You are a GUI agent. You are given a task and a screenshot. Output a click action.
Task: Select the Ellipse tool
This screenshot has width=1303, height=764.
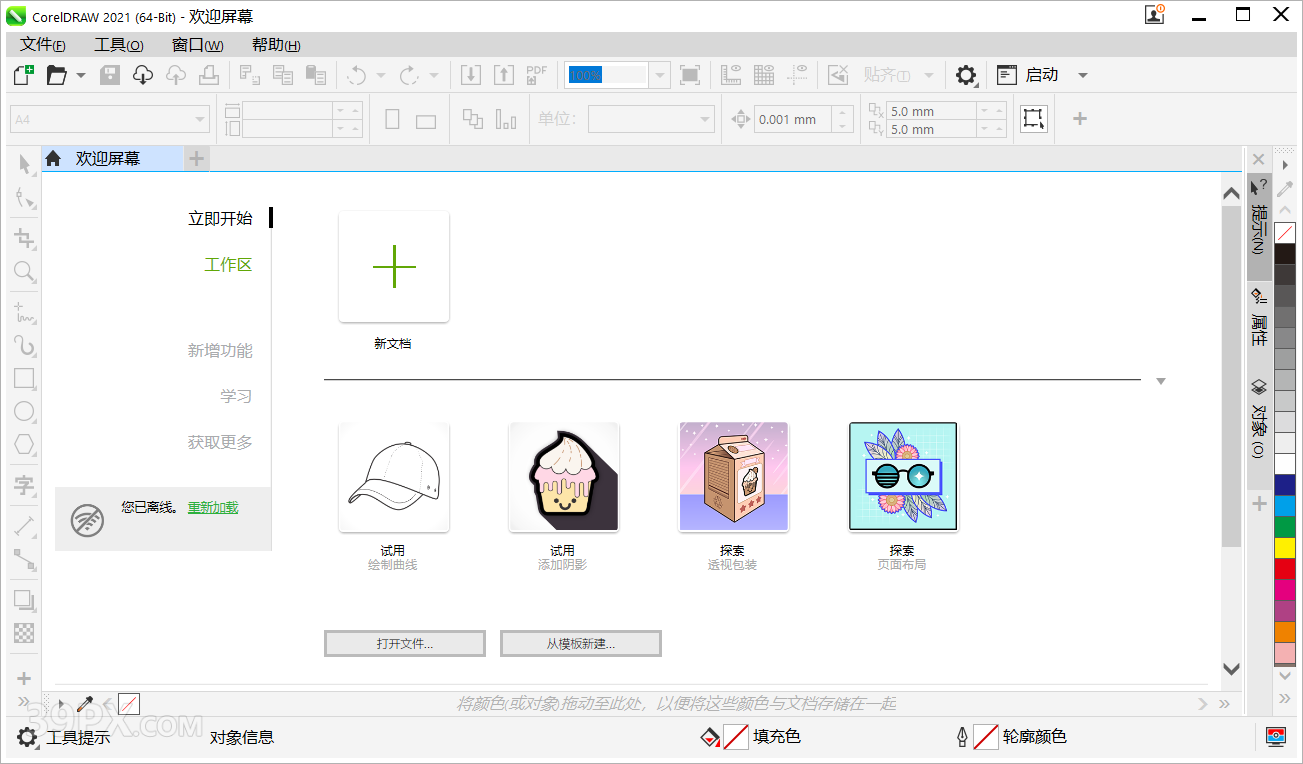[25, 411]
